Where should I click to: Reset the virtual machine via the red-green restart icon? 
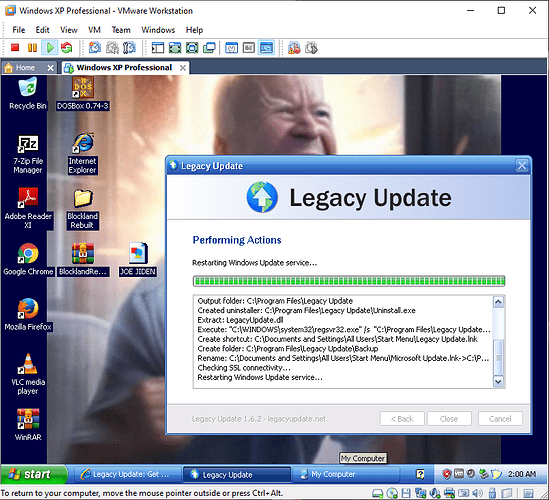pos(67,48)
